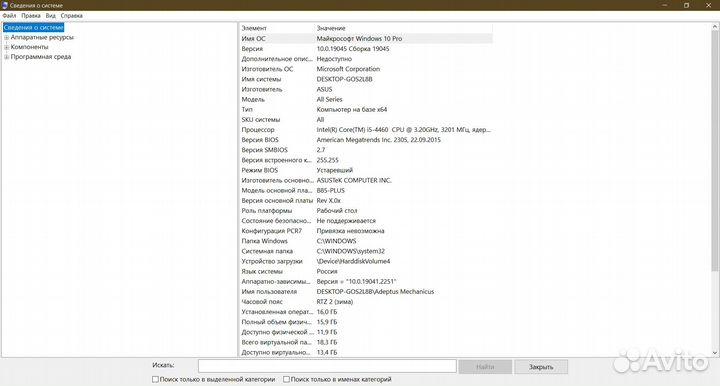Select the Версия 10.0.19045 row
Screen dimensions: 720x386
366,49
